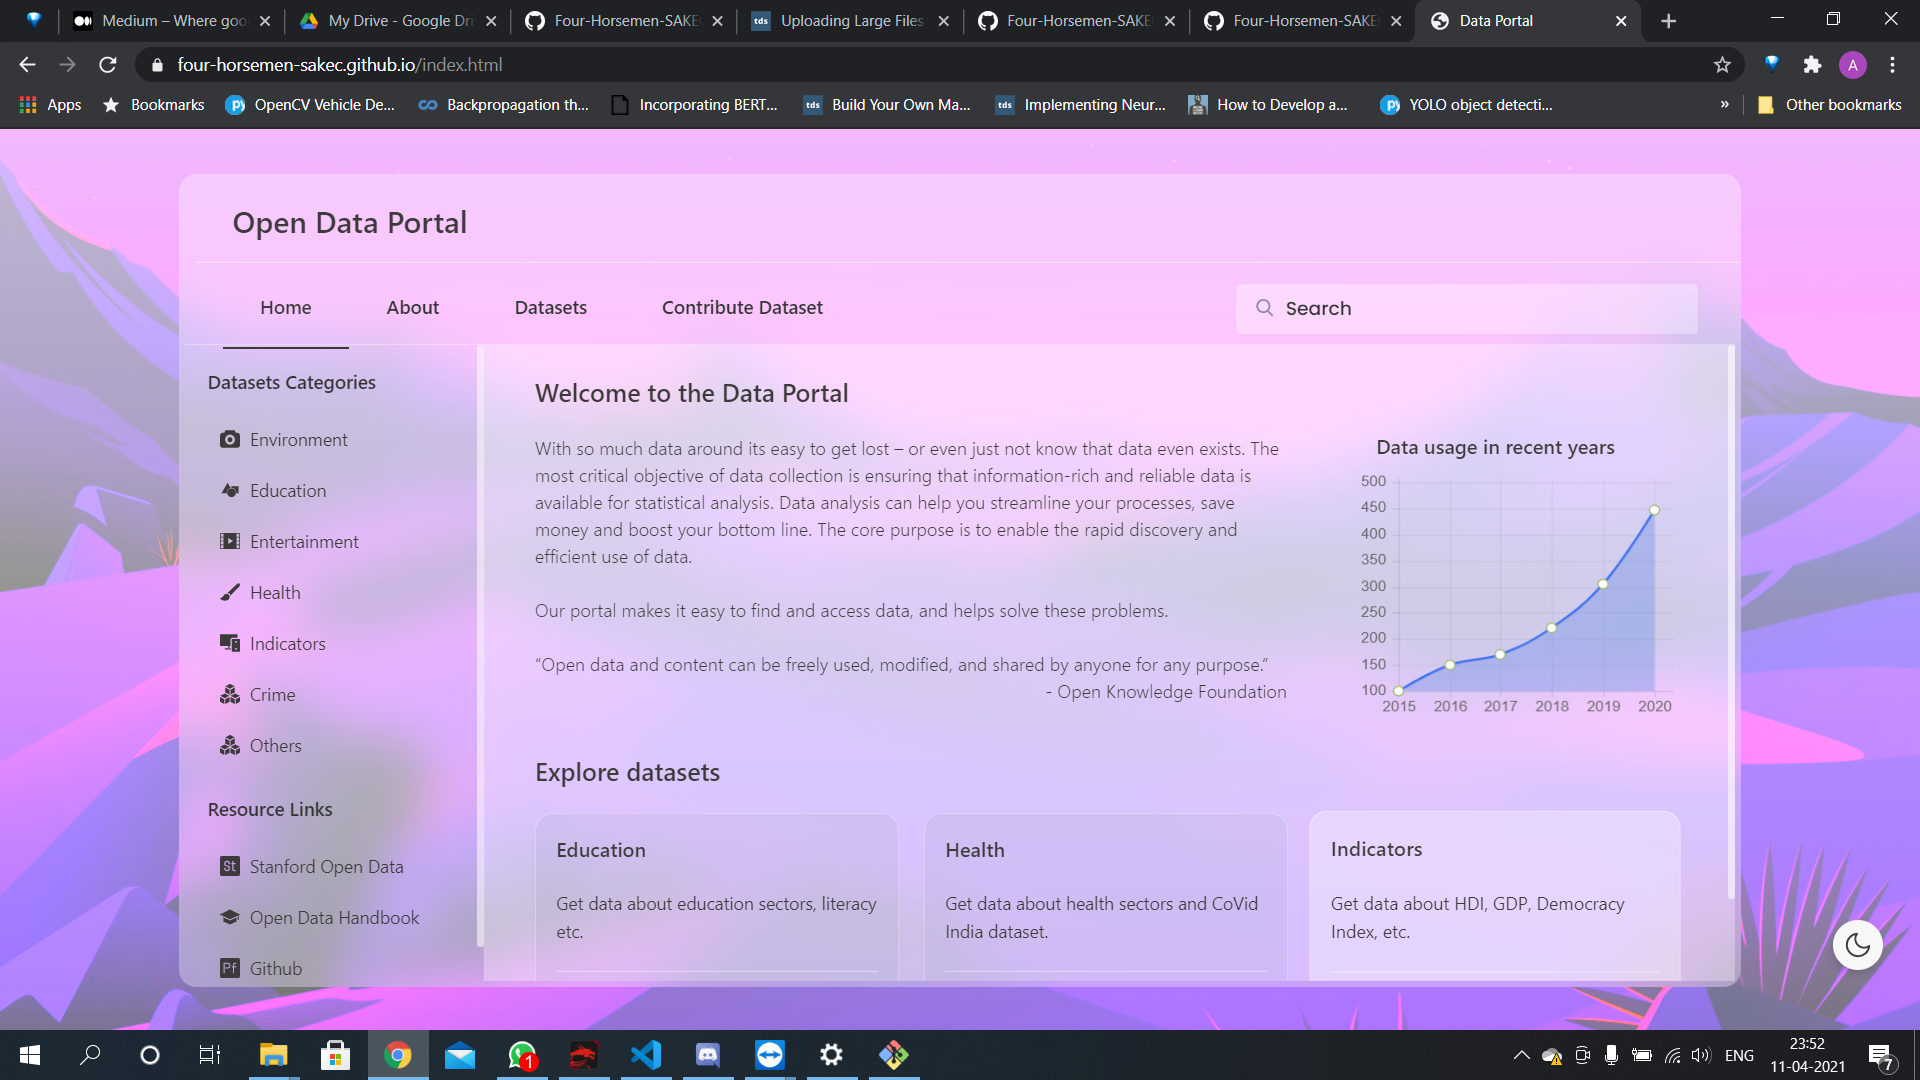Open the Datasets nav tab
Viewport: 1920px width, 1080px height.
(x=550, y=308)
